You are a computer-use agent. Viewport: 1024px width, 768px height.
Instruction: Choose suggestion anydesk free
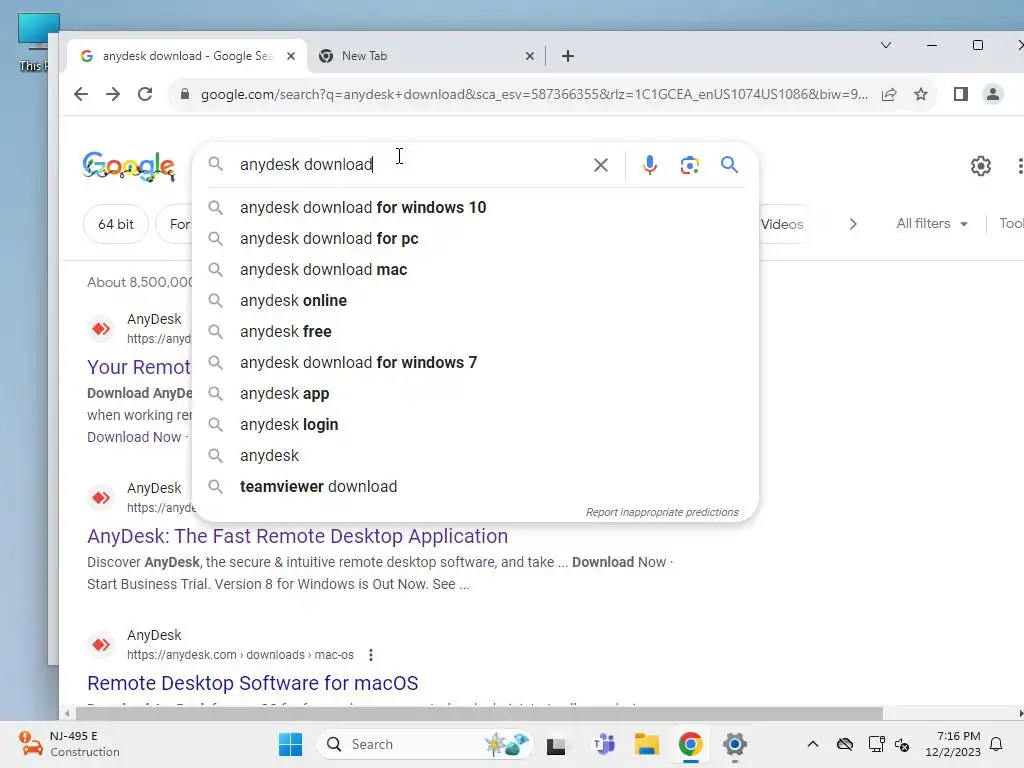tap(476, 332)
